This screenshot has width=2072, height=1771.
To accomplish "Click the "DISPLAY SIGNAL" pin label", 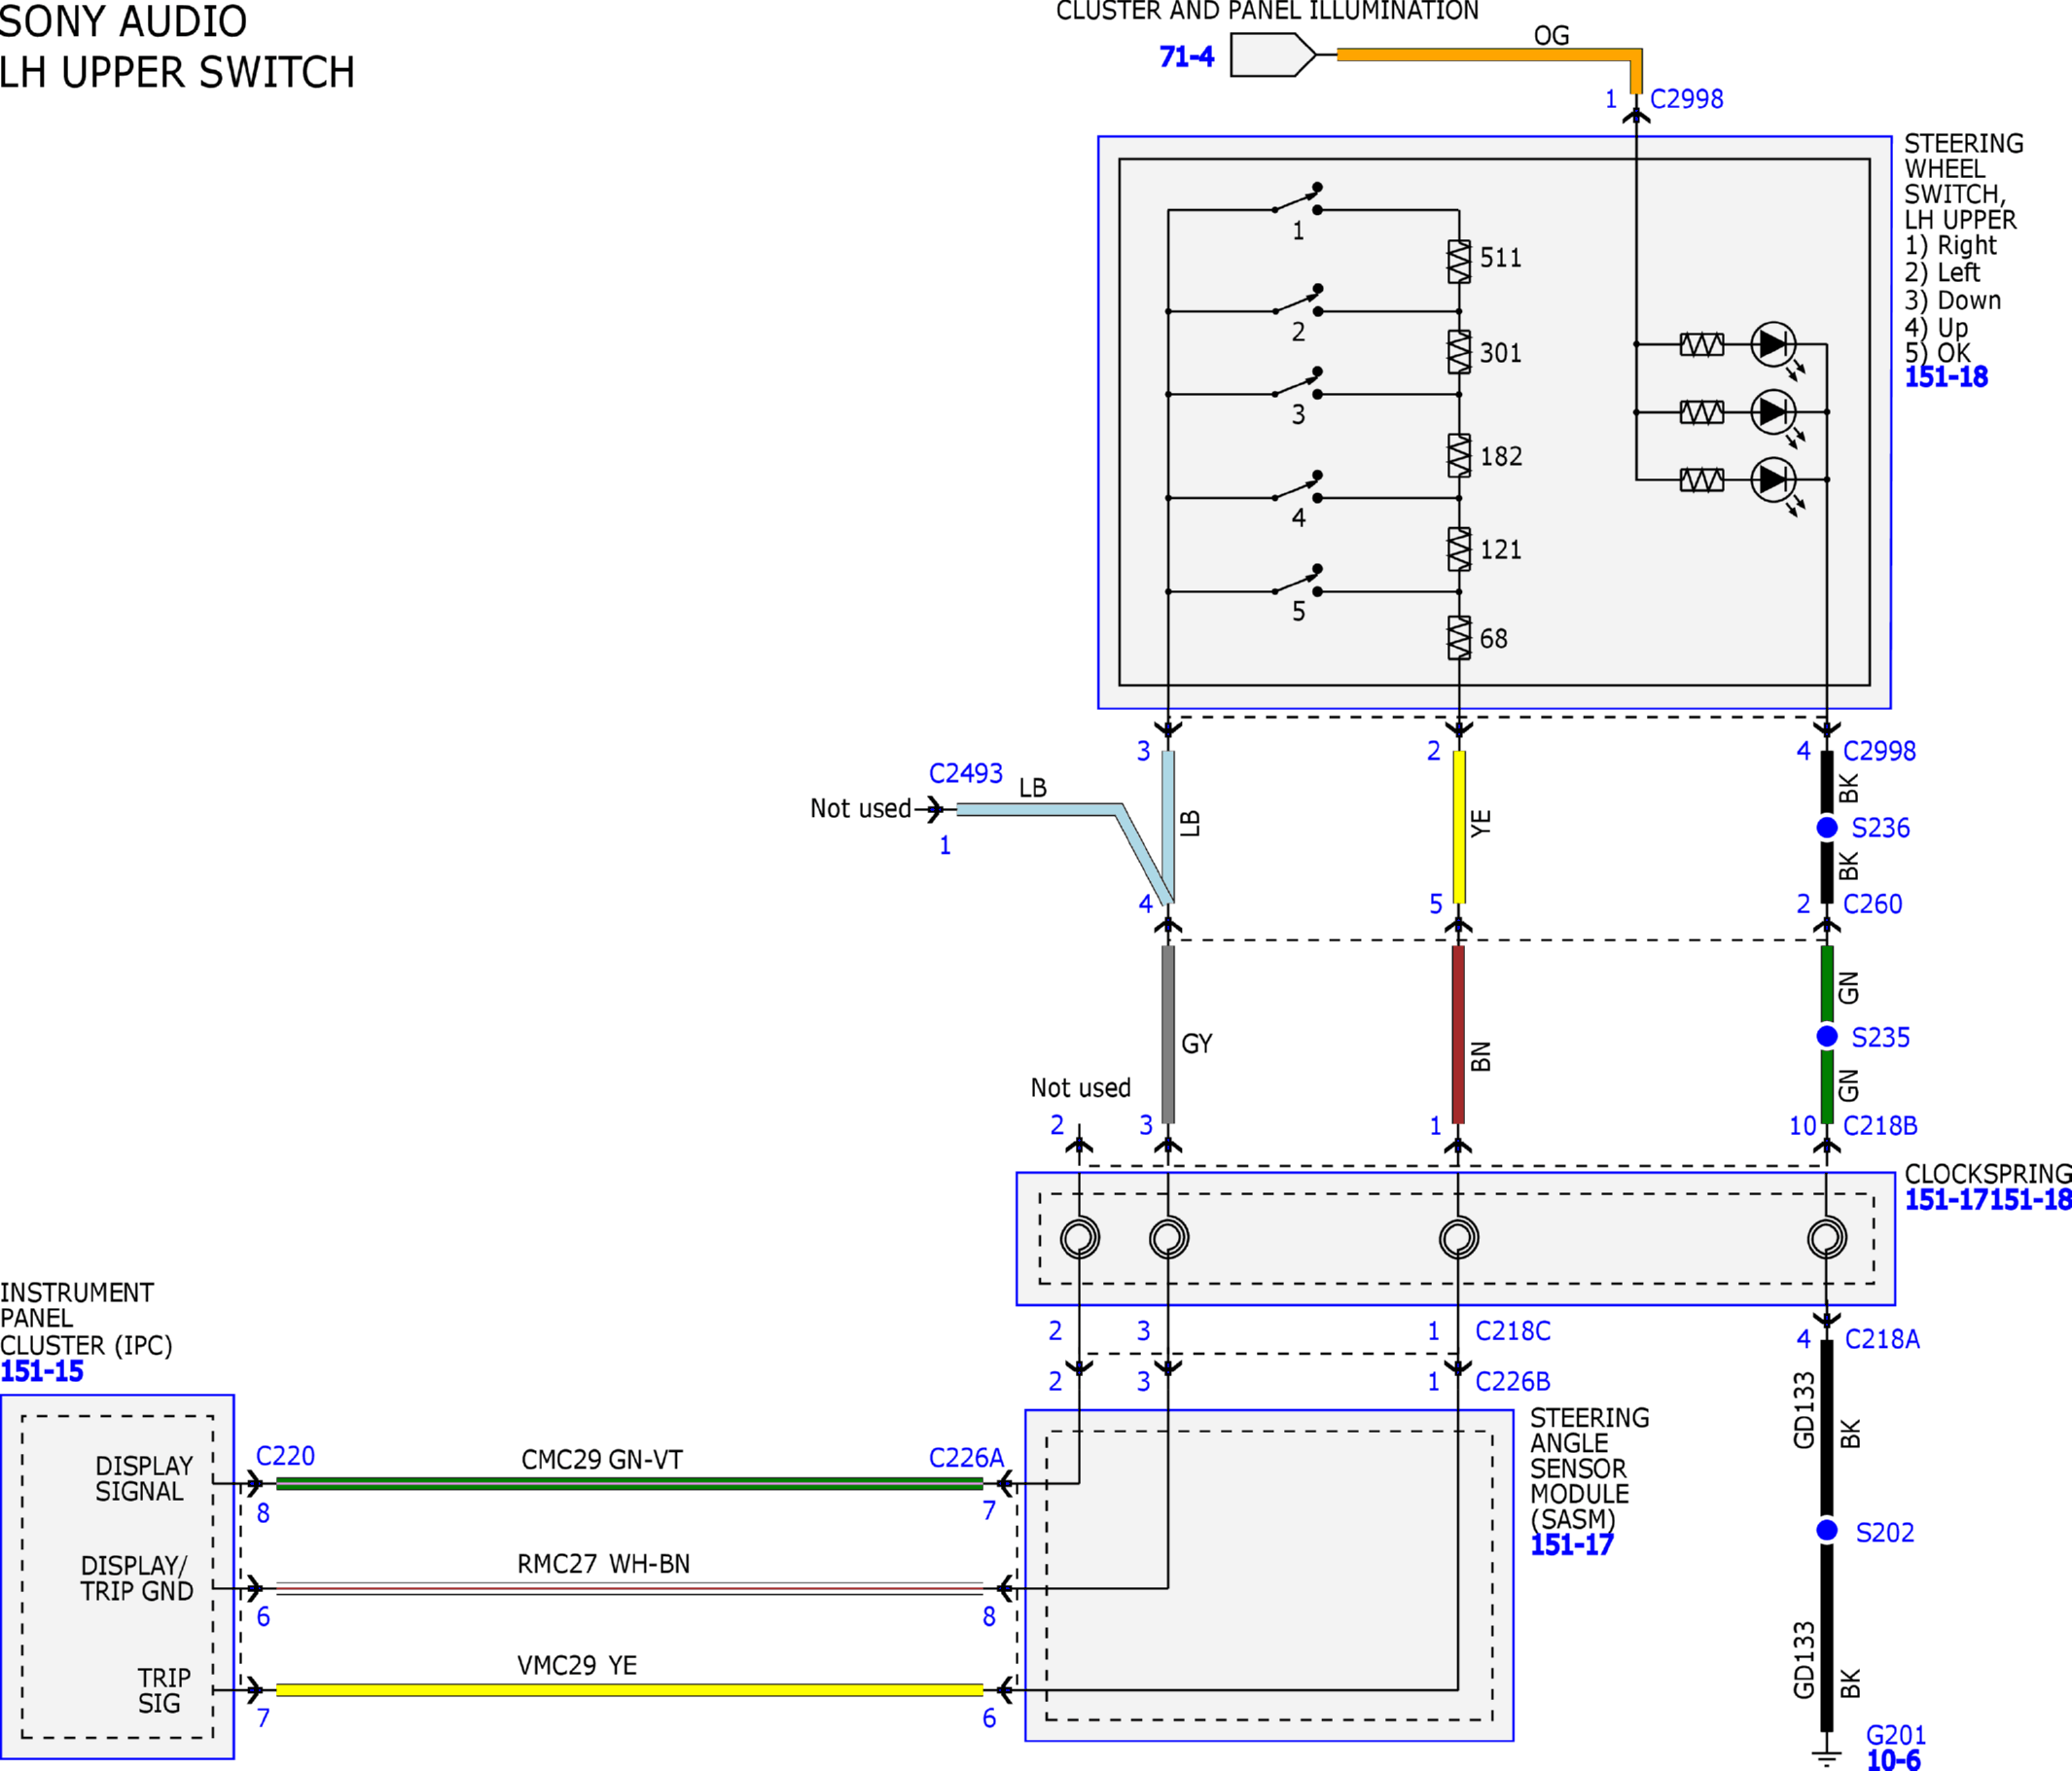I will coord(143,1479).
